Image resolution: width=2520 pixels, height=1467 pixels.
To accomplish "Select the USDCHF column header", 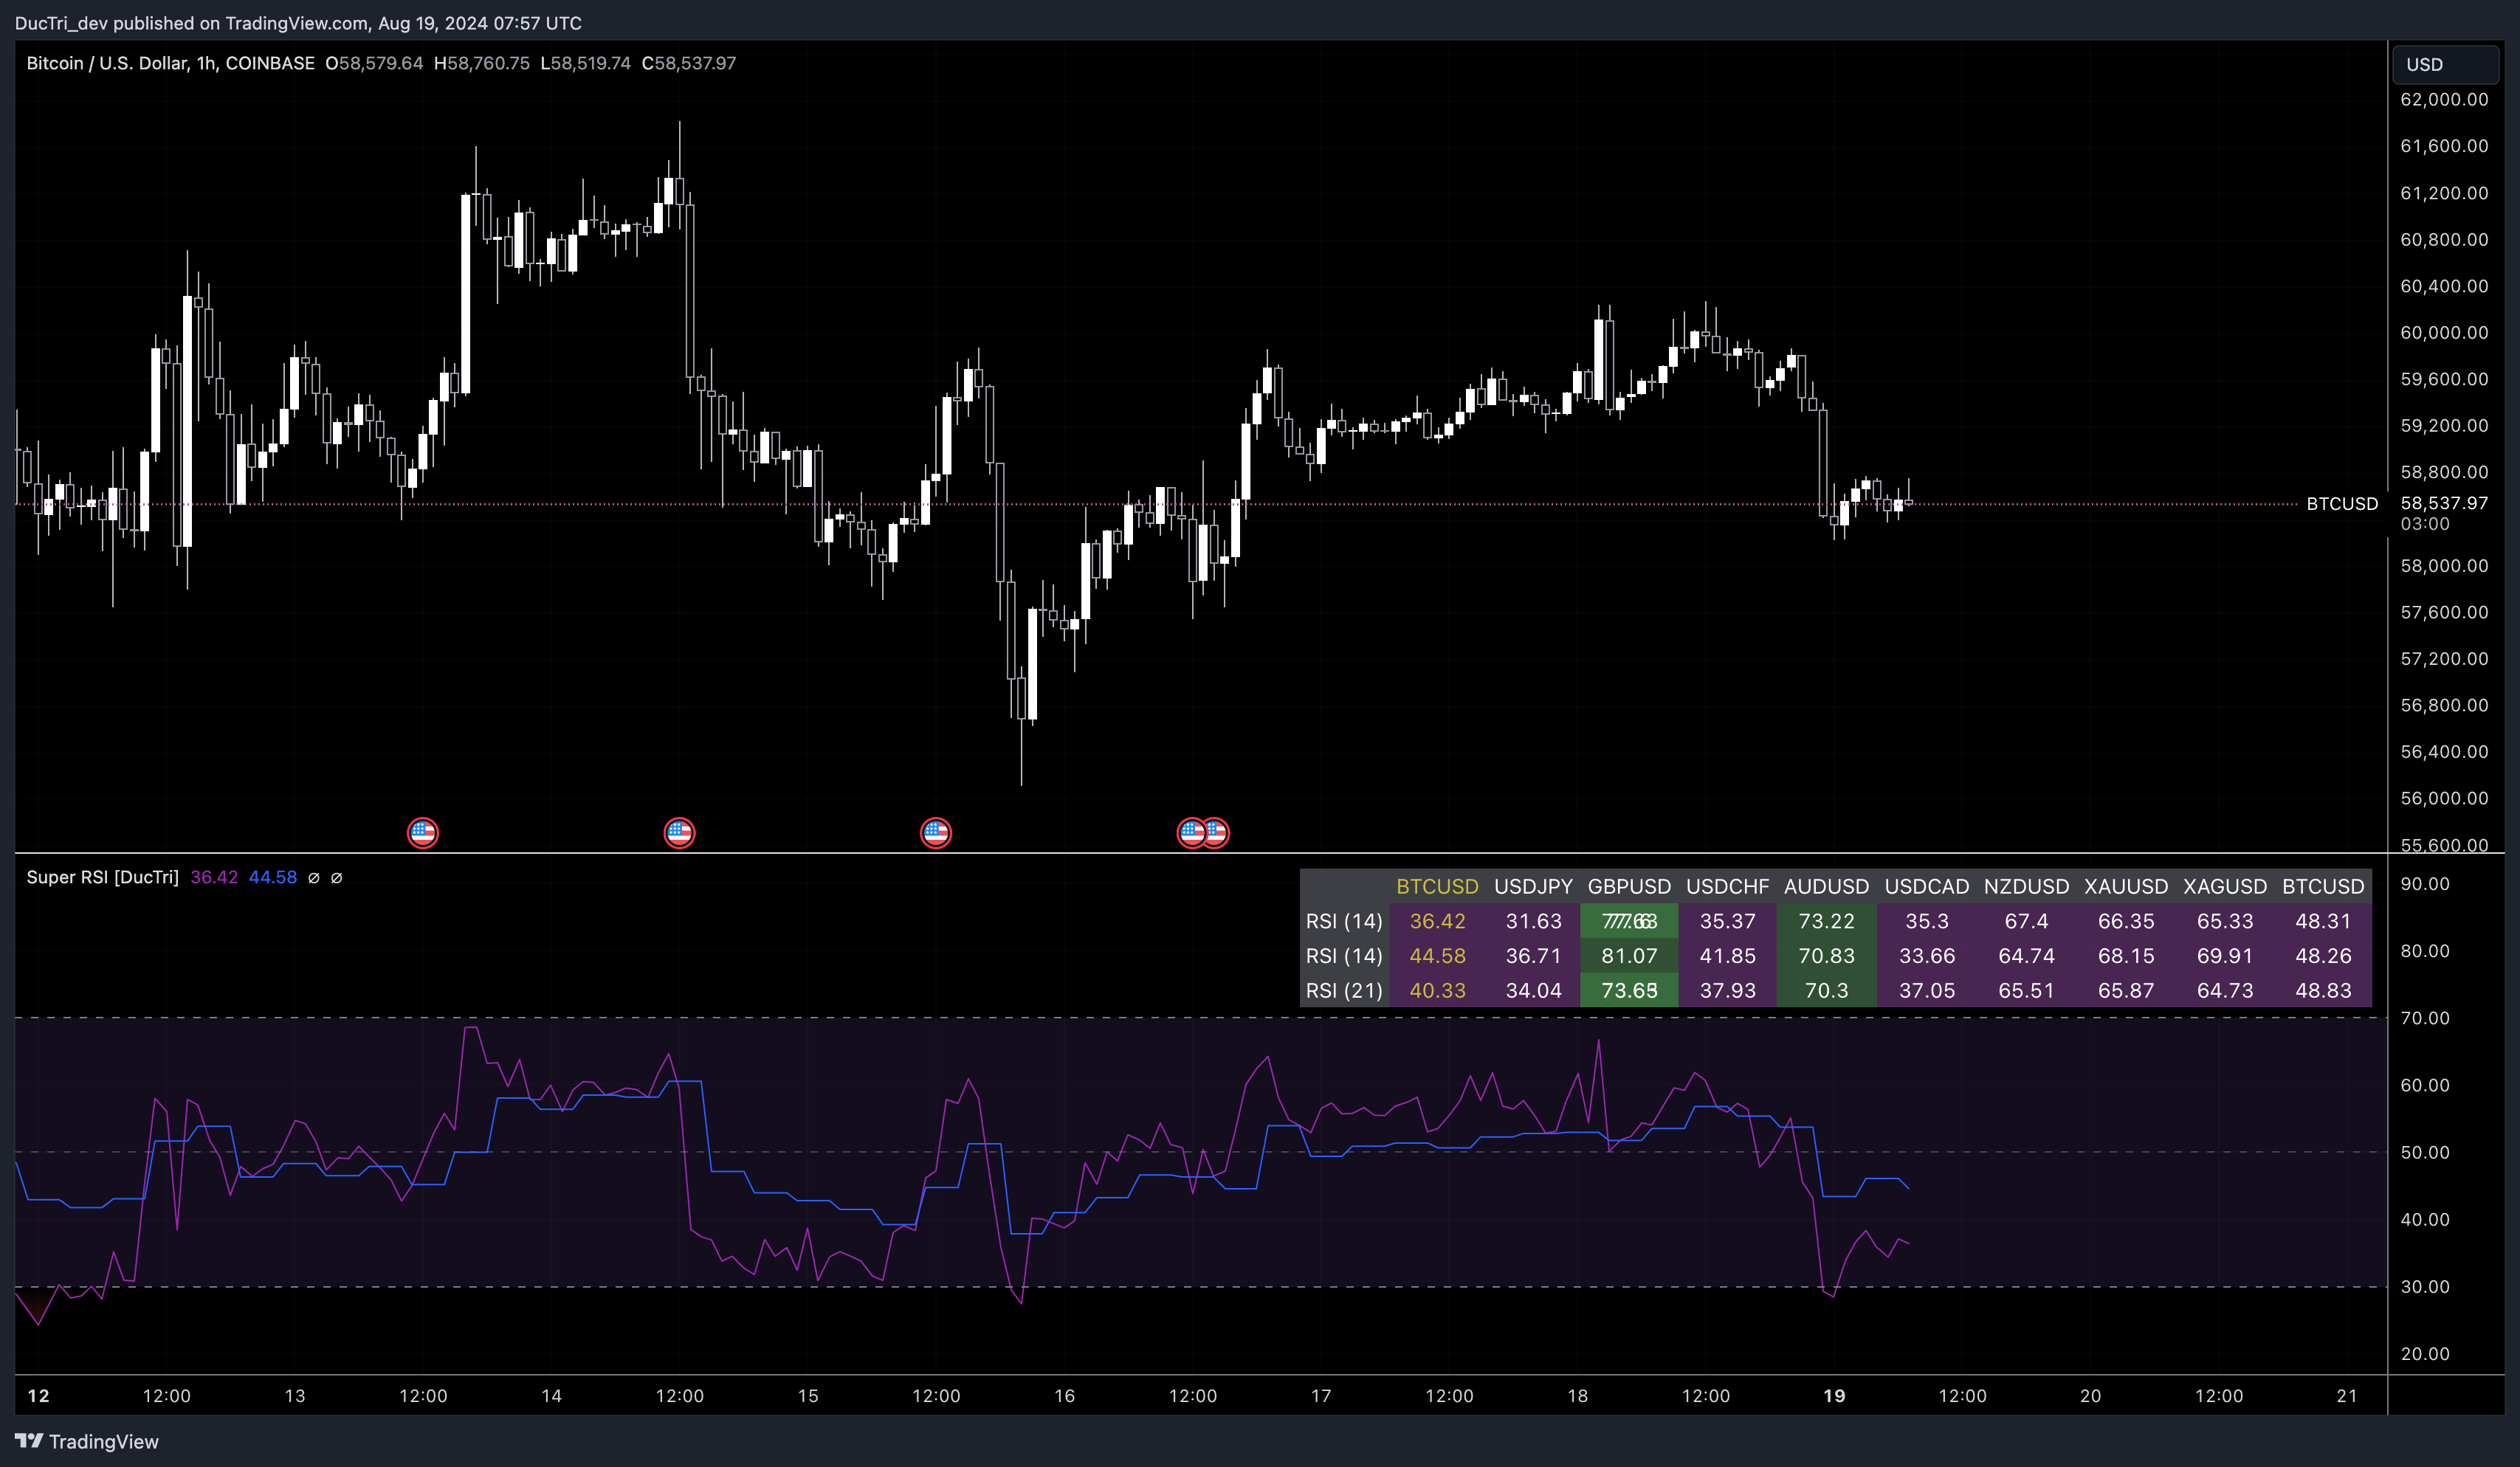I will 1727,886.
